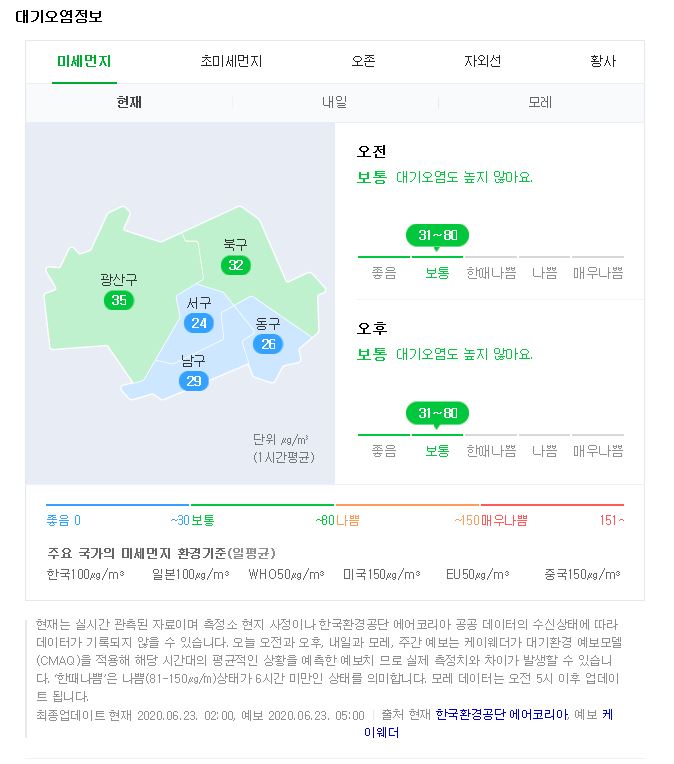
Task: Click the 동구 value badge 26
Action: [x=268, y=344]
